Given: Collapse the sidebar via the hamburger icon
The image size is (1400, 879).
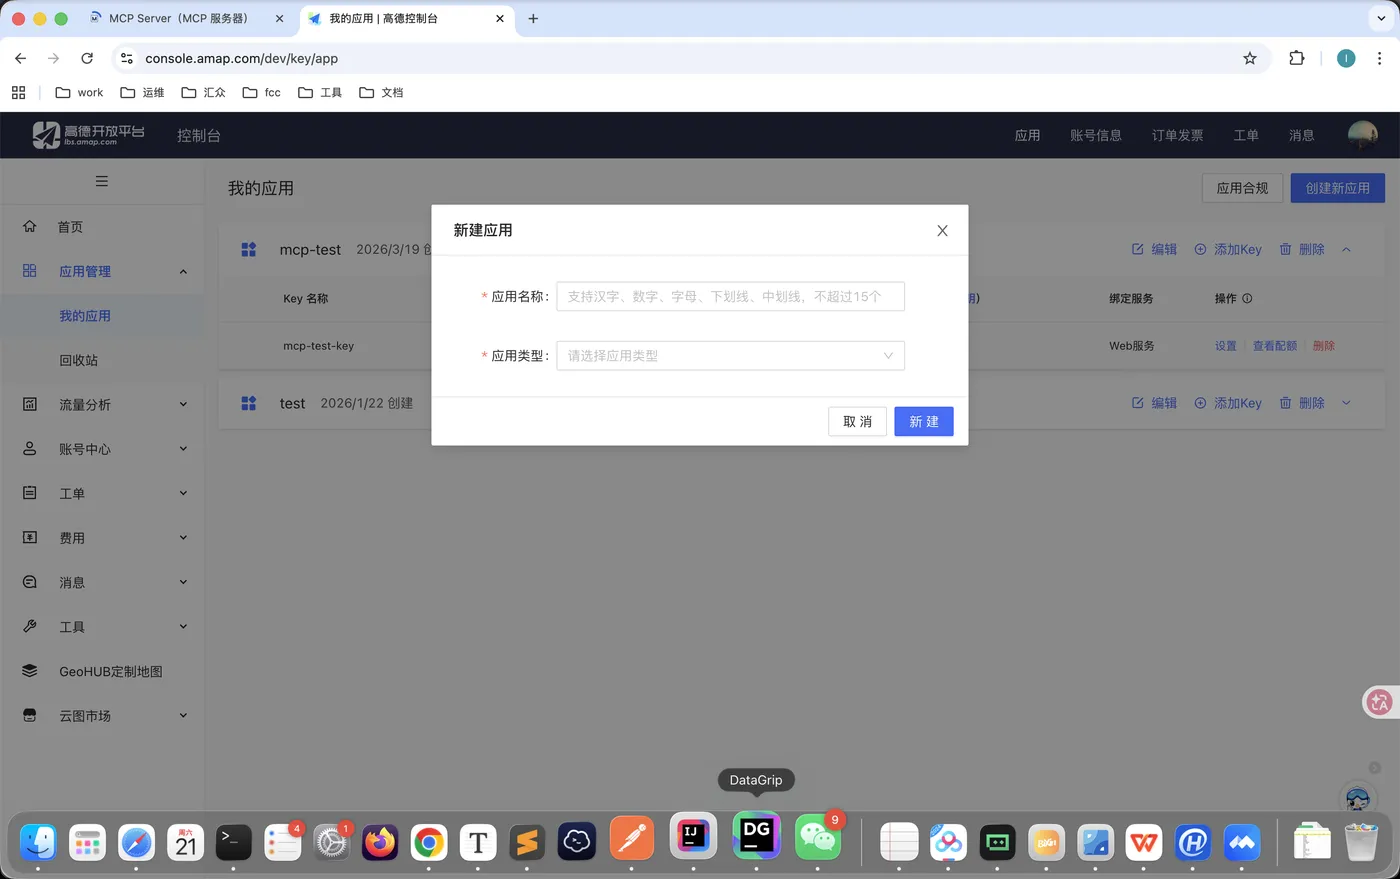Looking at the screenshot, I should coord(101,181).
